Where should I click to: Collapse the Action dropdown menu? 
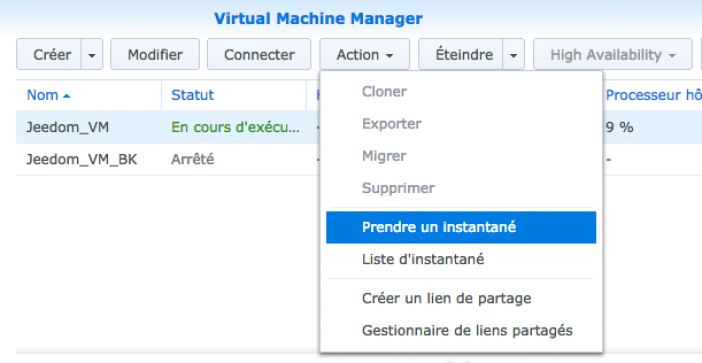[x=364, y=55]
